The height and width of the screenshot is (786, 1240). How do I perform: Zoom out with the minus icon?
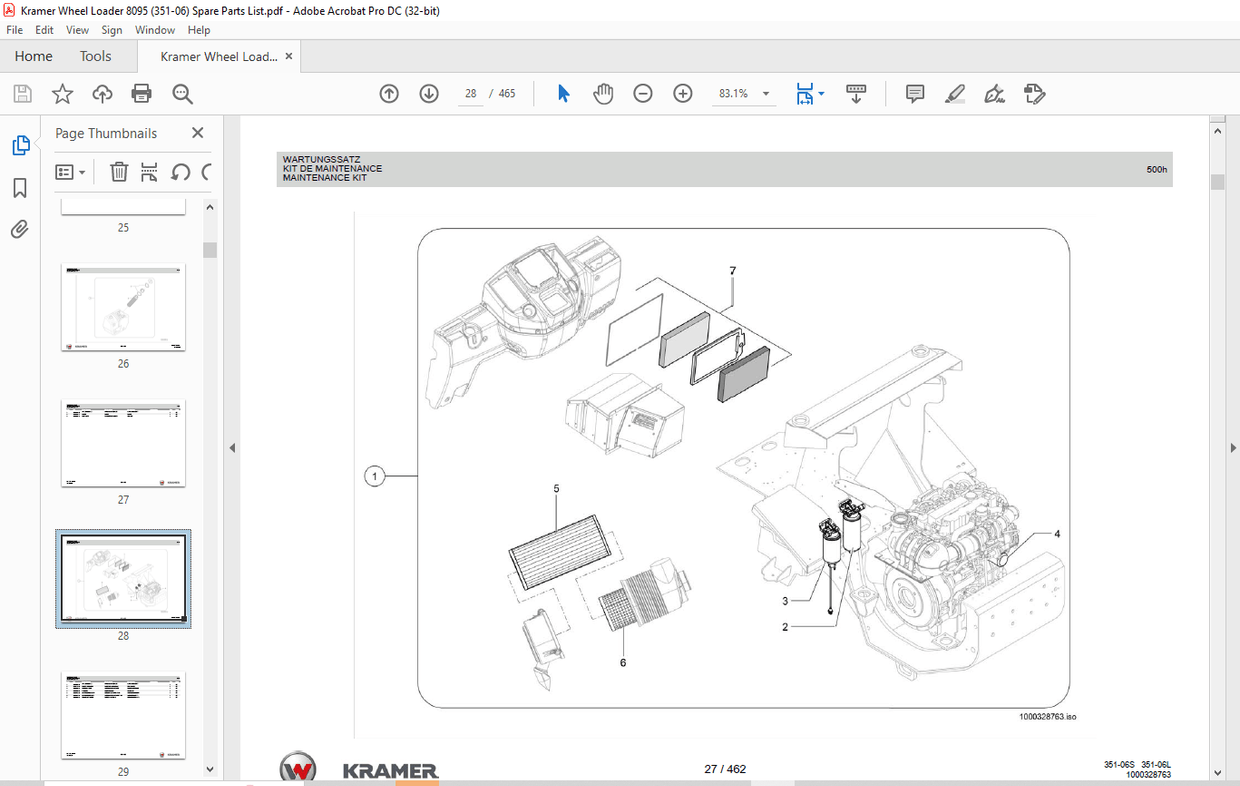[642, 93]
